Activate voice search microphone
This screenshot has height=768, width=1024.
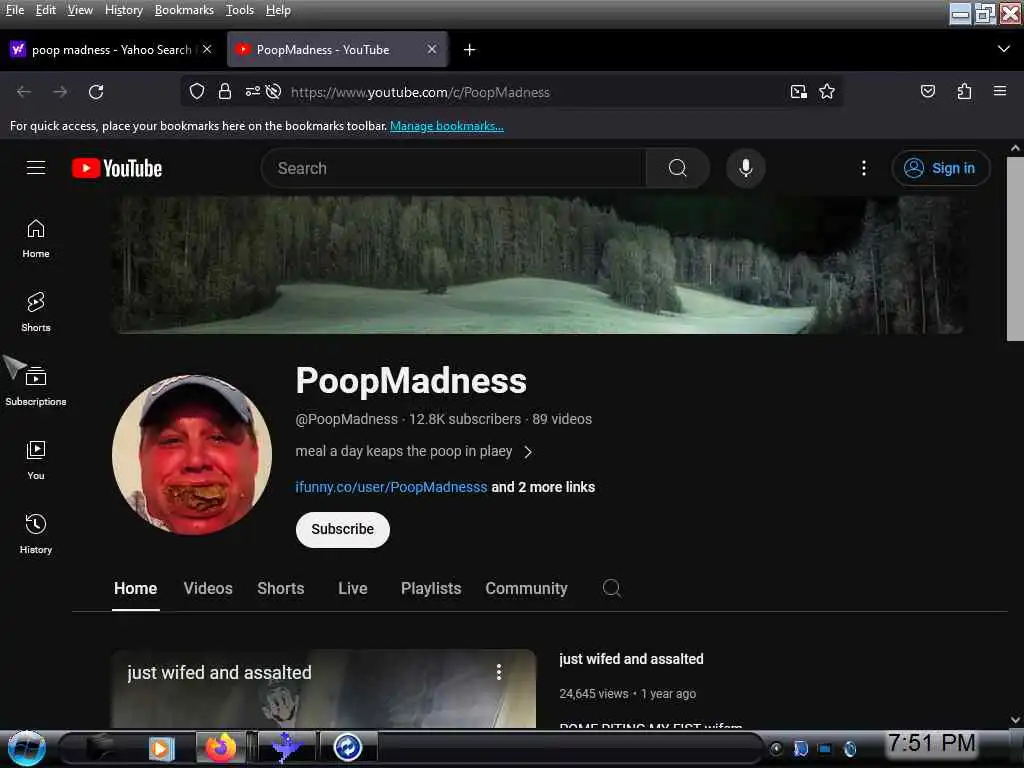745,168
